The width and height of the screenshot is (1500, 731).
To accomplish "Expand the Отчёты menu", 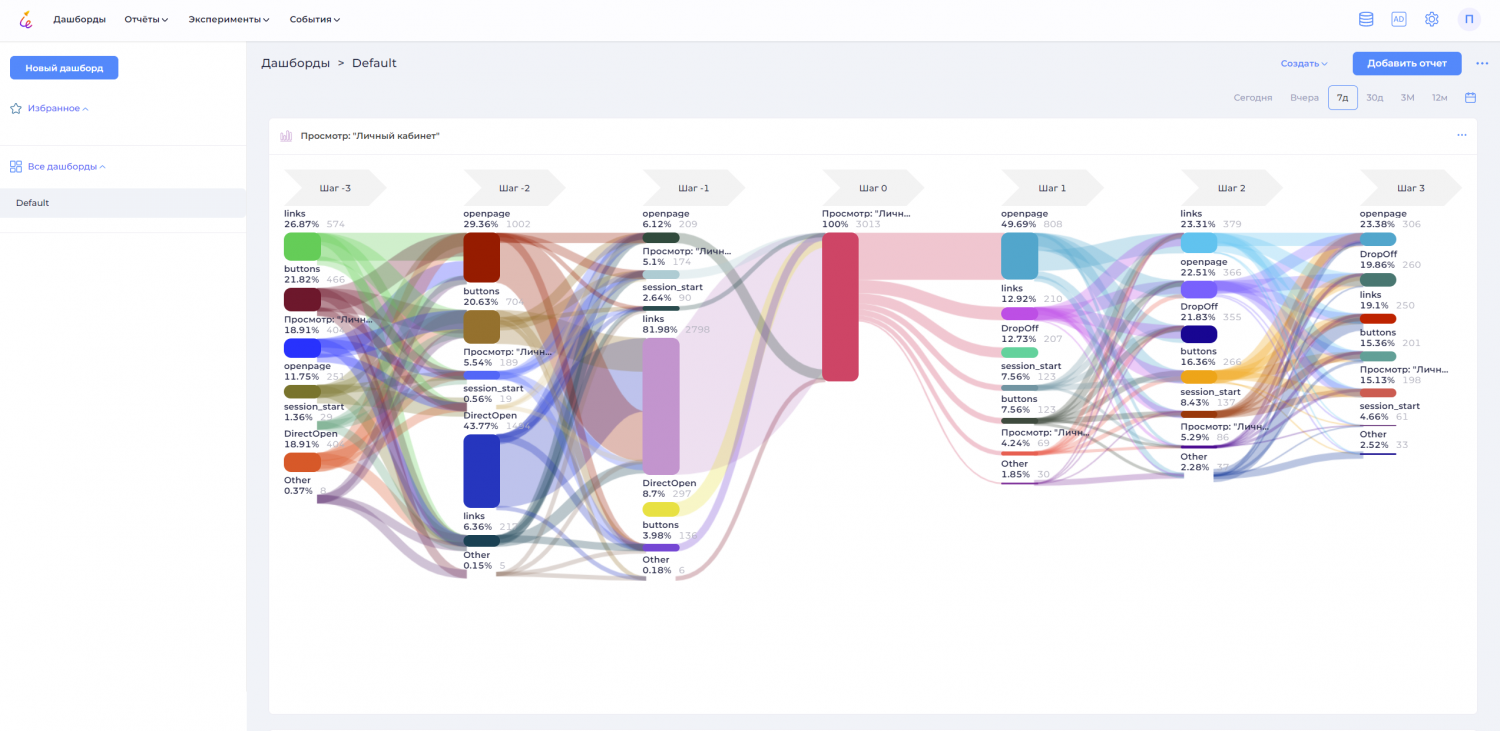I will click(x=146, y=19).
